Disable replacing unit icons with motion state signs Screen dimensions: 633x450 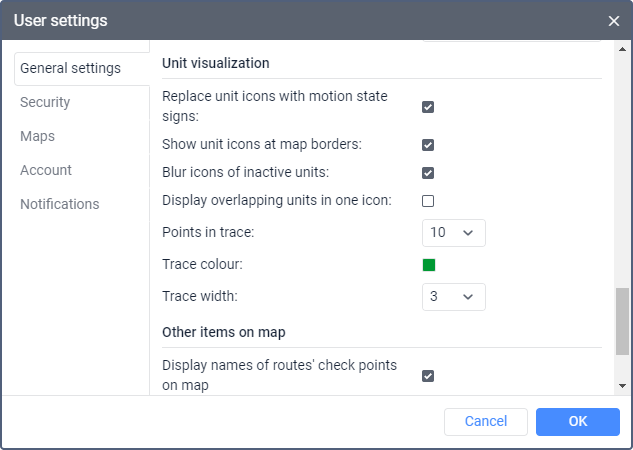click(x=428, y=107)
